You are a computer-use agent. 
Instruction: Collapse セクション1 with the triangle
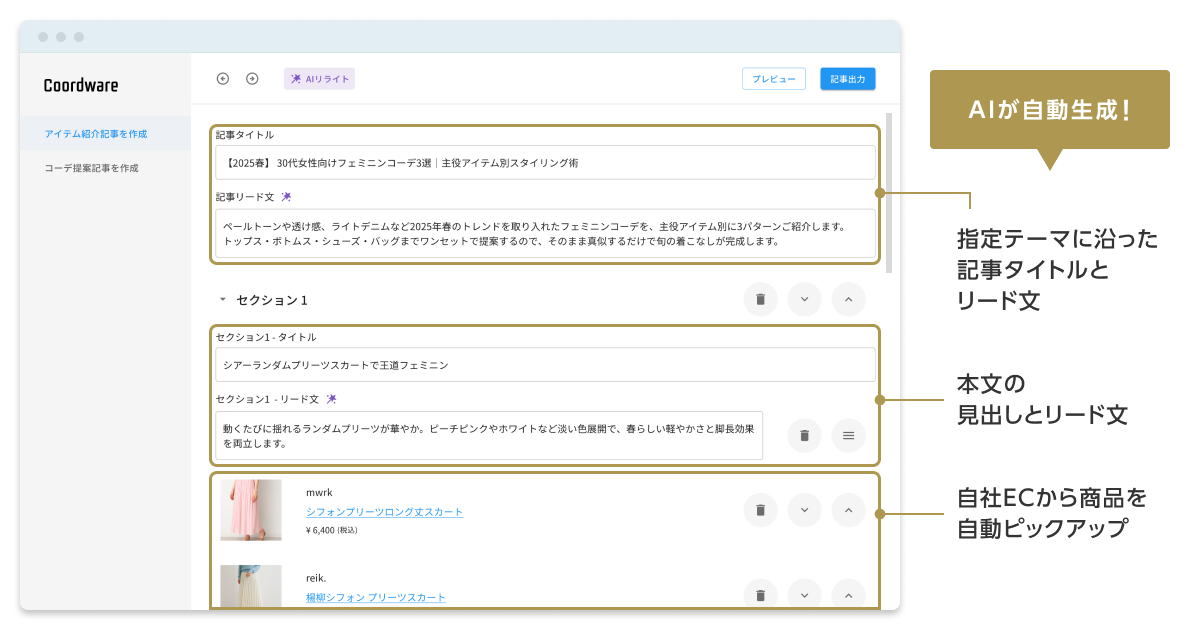tap(223, 300)
